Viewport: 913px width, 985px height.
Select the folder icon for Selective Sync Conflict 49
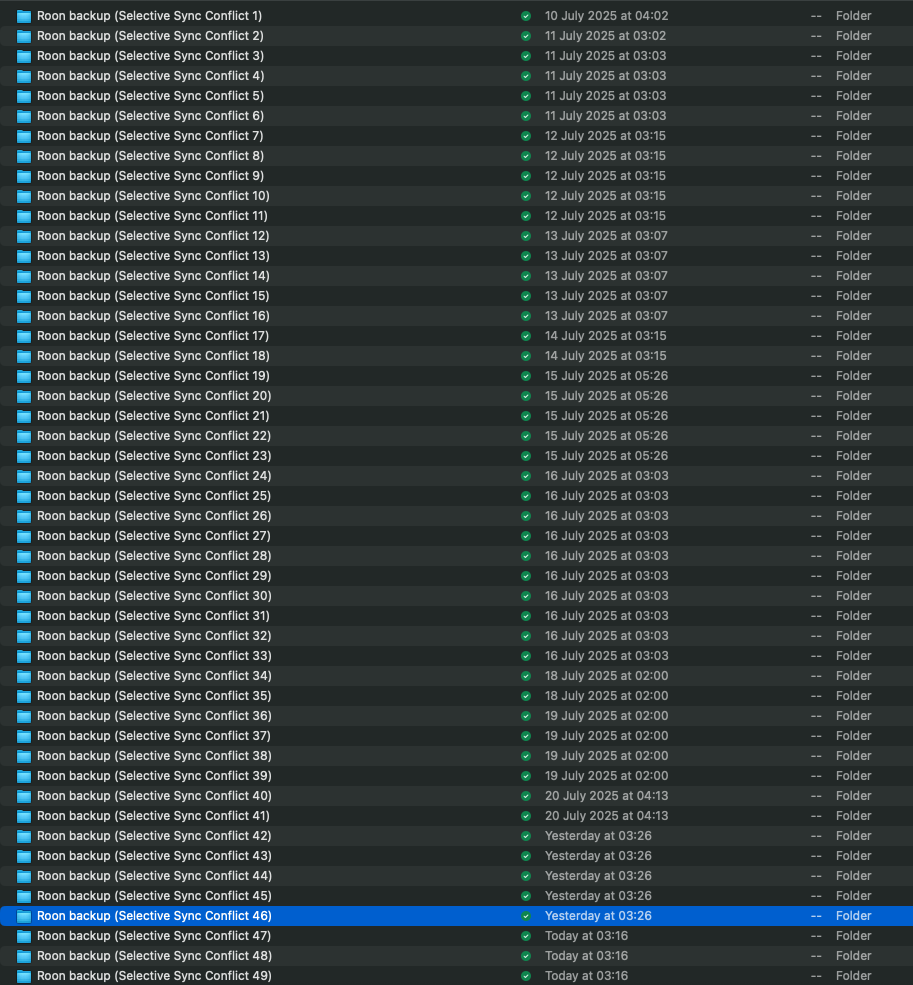point(24,976)
